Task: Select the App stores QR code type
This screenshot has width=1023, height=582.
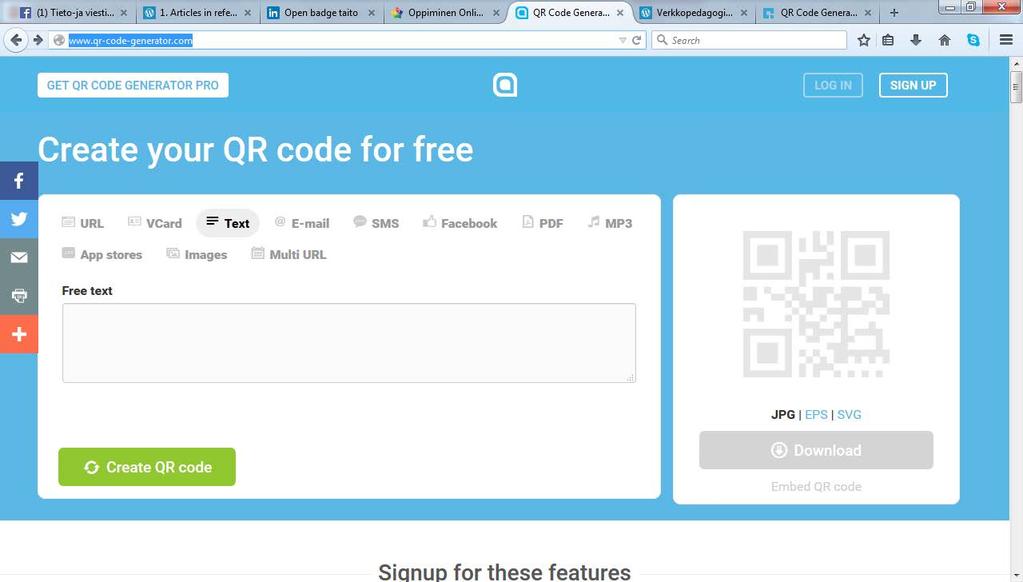Action: tap(102, 254)
